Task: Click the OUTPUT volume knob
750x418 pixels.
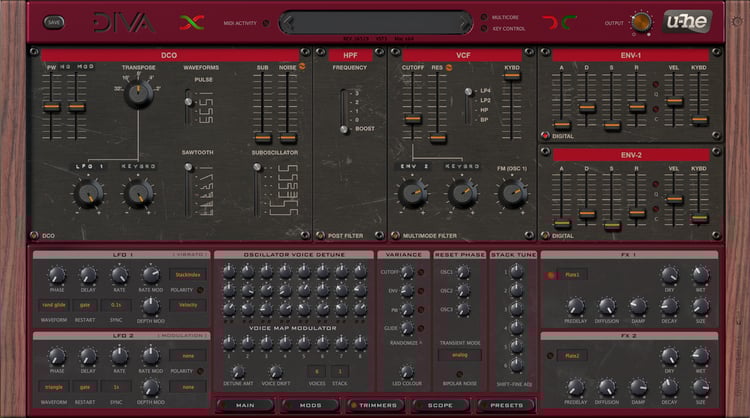Action: (641, 22)
